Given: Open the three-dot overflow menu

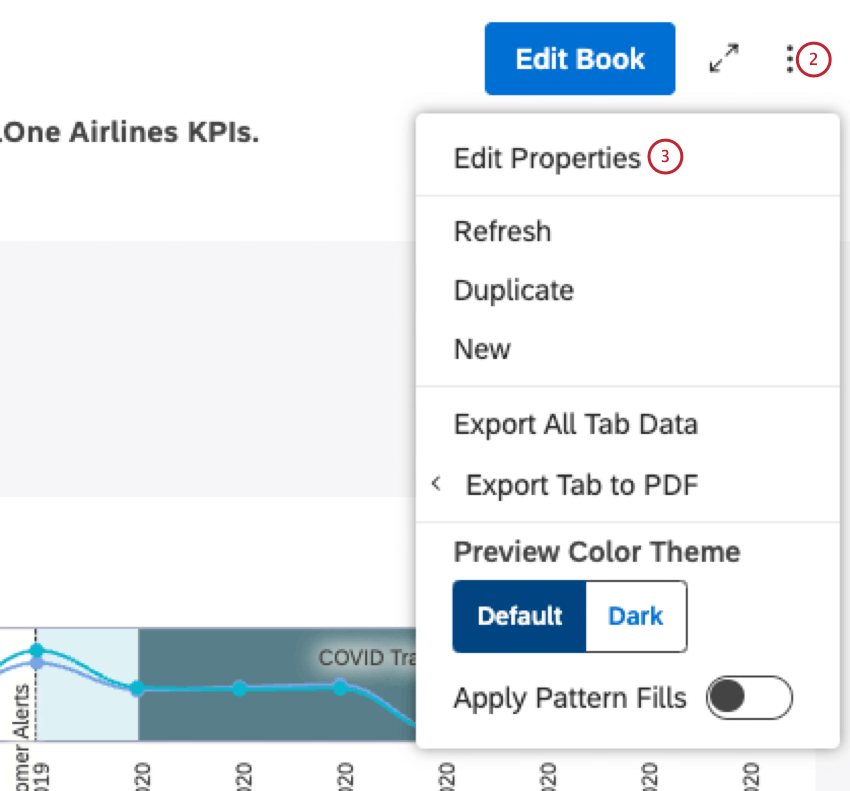Looking at the screenshot, I should click(795, 60).
